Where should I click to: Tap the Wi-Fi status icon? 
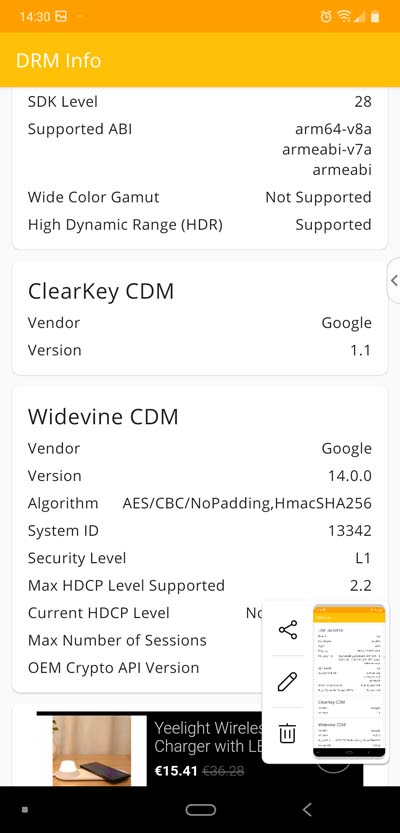tap(344, 17)
